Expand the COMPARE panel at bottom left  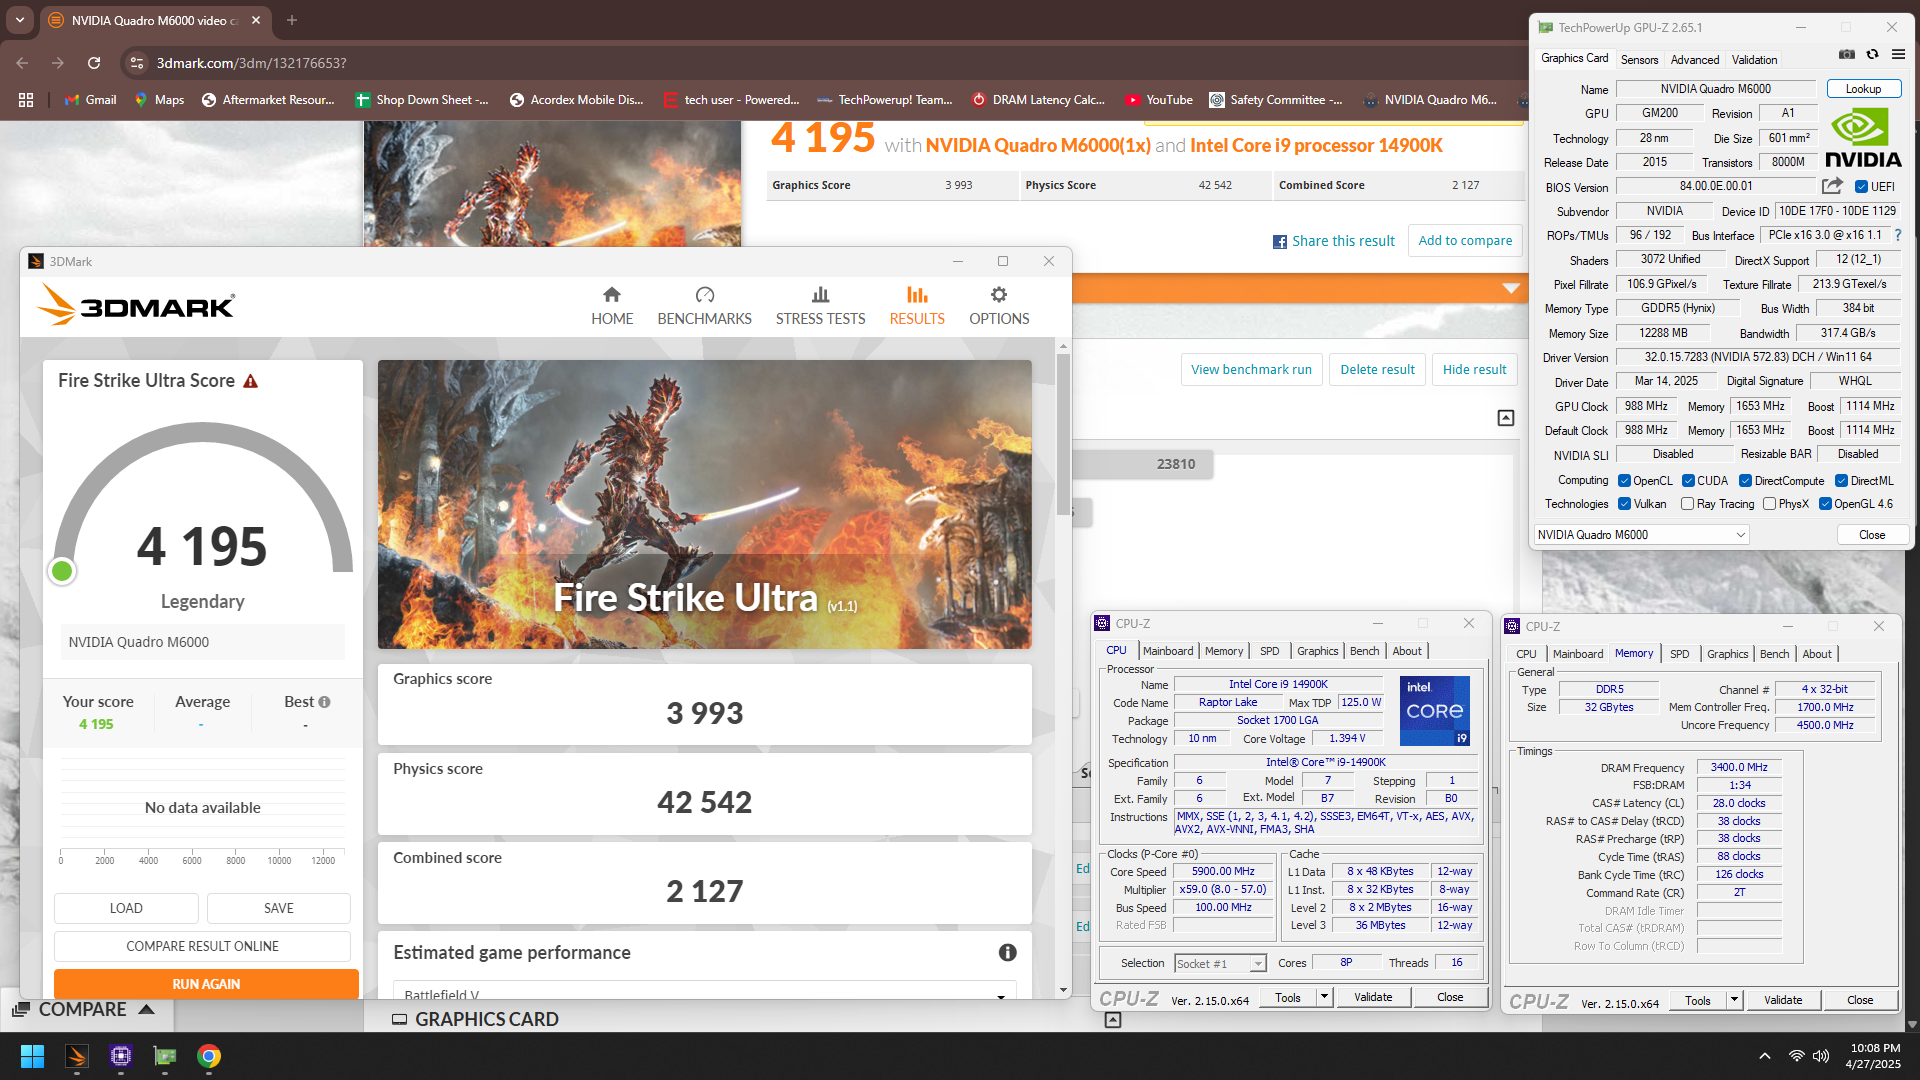coord(86,1010)
